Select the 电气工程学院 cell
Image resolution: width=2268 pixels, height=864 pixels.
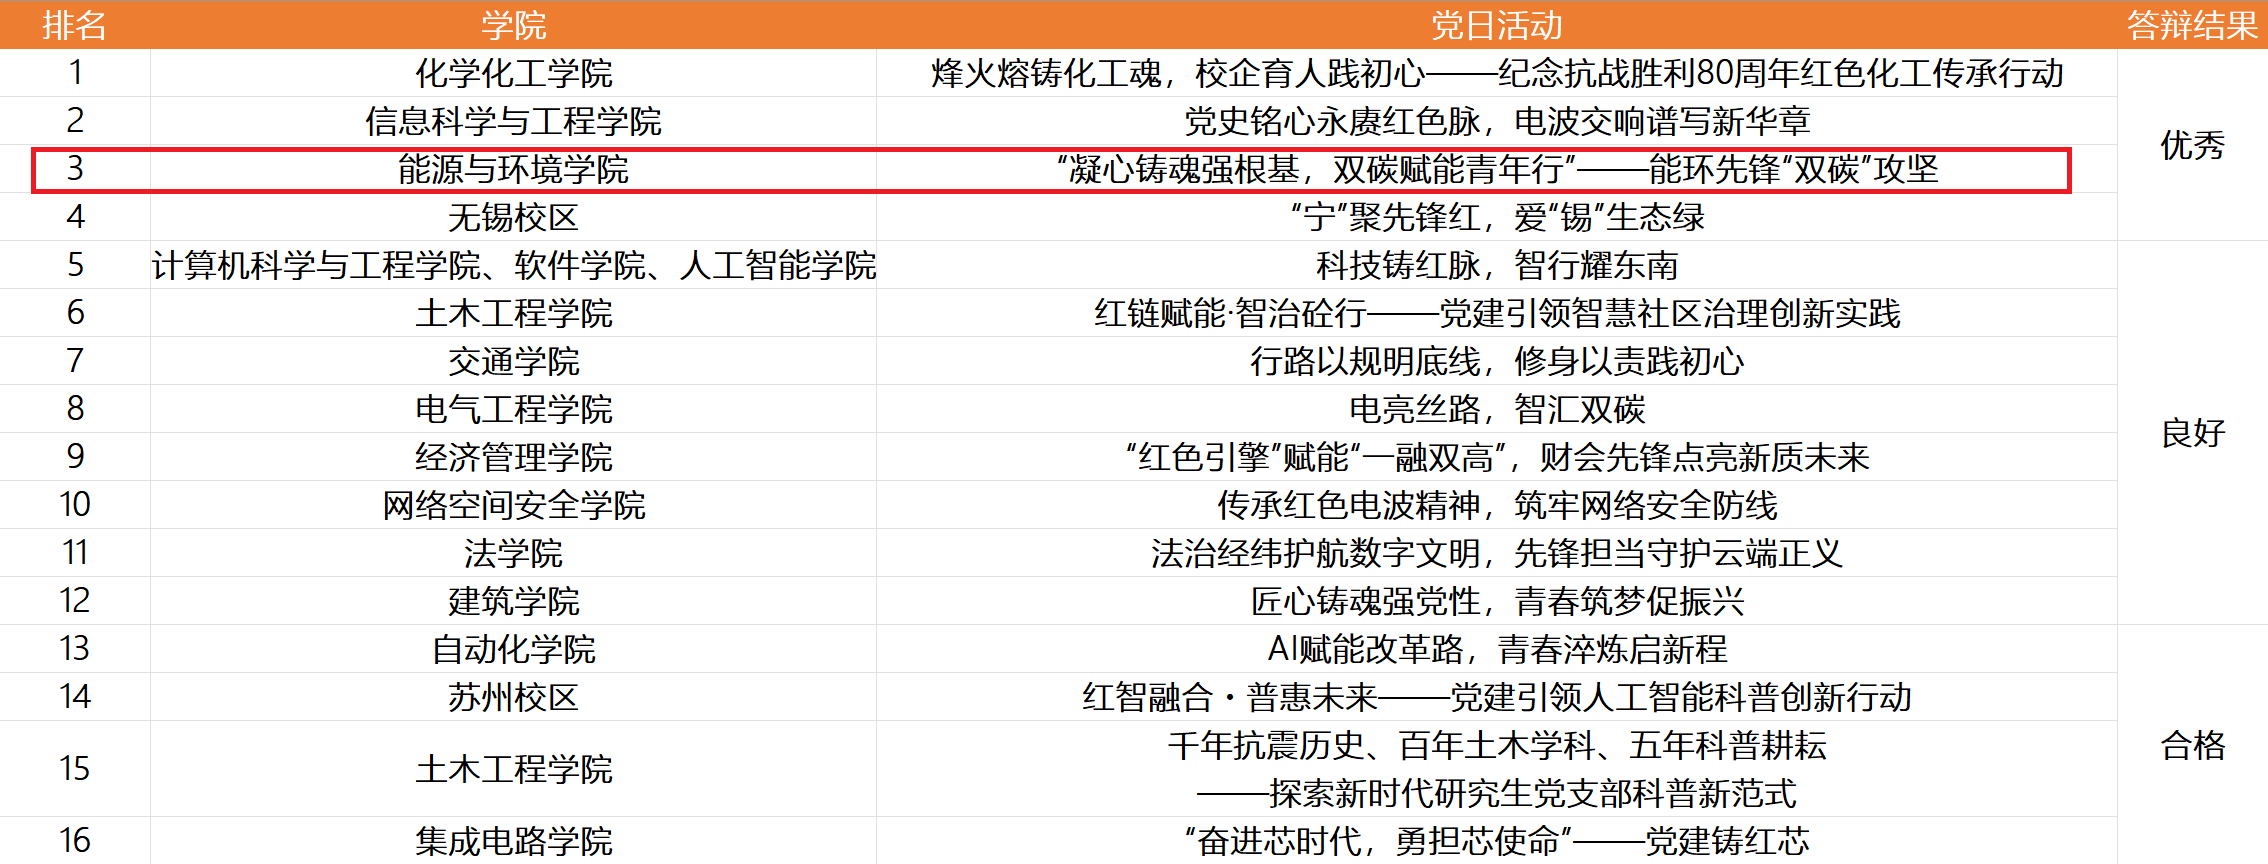pyautogui.click(x=513, y=409)
